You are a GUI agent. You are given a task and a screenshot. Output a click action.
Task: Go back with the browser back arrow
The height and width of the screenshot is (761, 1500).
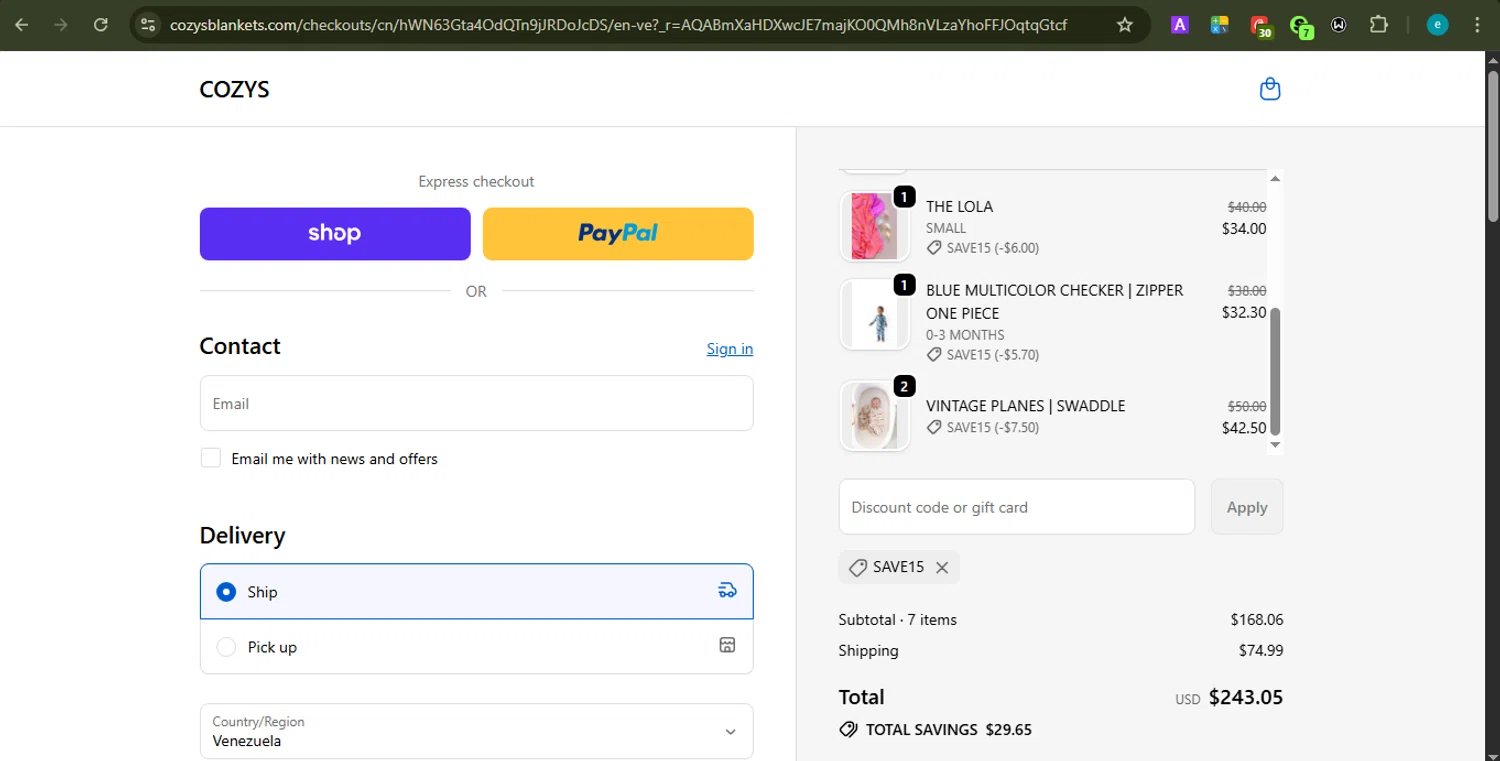tap(22, 25)
